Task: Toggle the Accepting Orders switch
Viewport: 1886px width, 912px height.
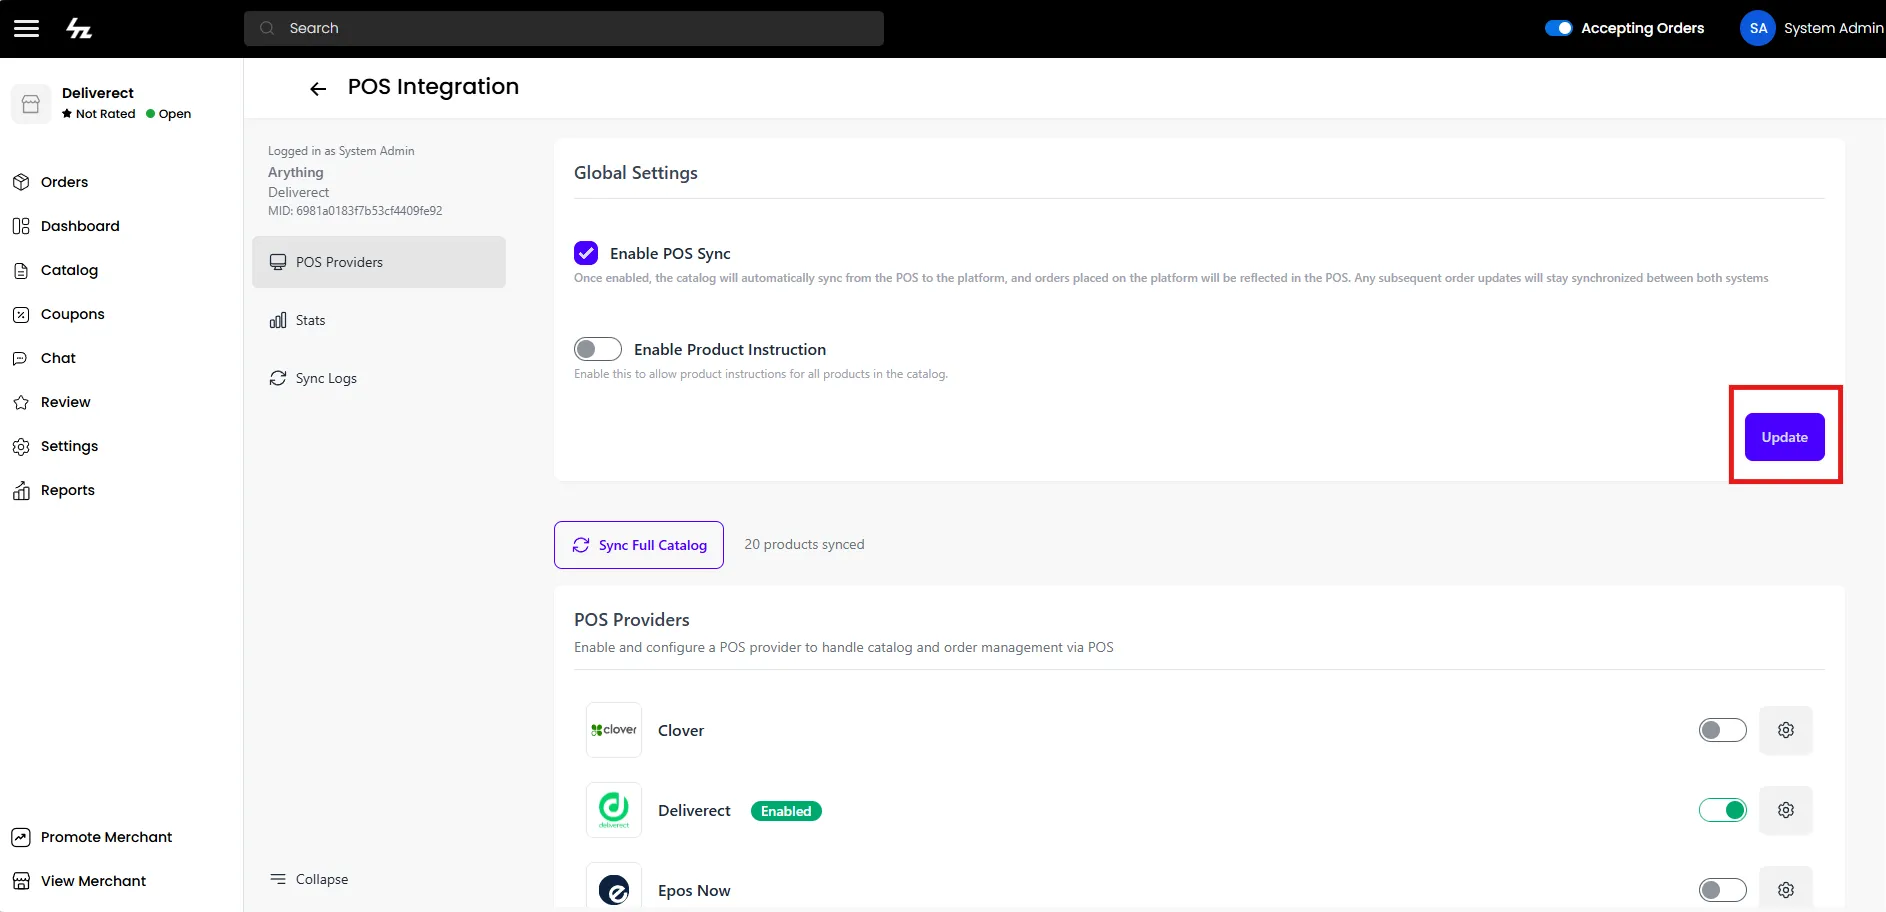Action: tap(1559, 28)
